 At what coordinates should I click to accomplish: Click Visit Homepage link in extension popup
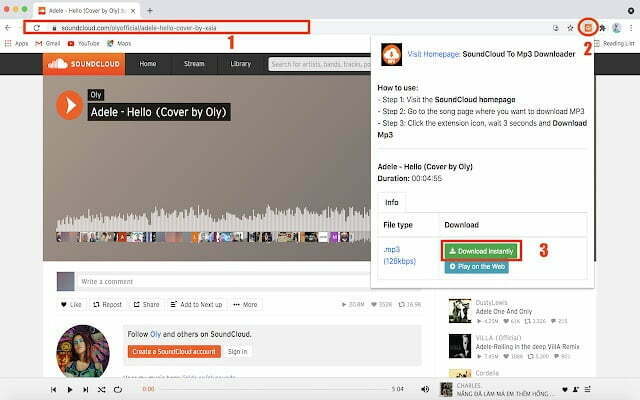433,54
